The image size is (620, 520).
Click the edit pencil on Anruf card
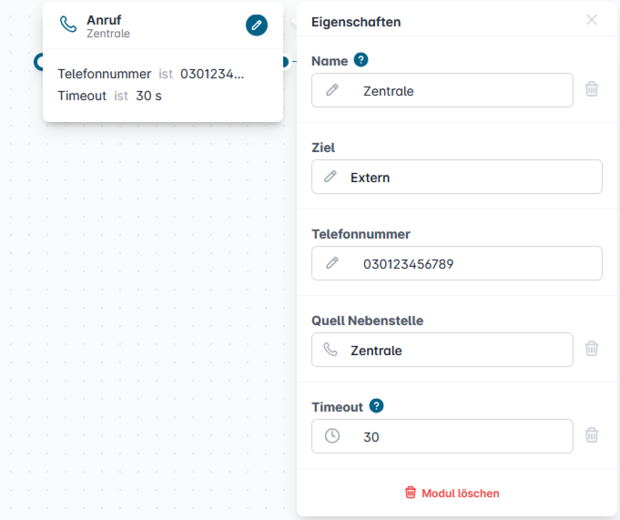(x=257, y=25)
